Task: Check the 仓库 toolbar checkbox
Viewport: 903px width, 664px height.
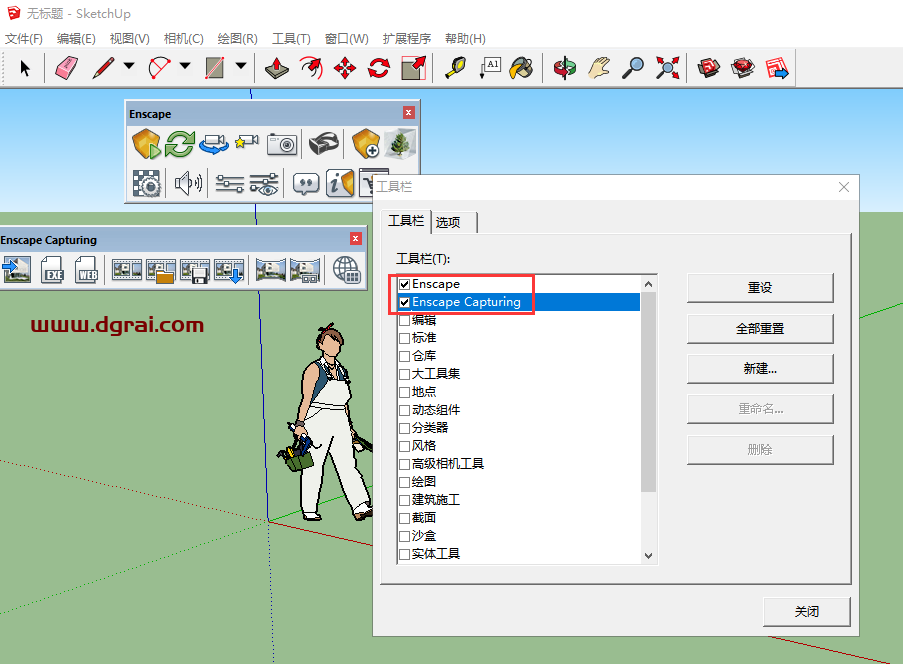Action: click(x=404, y=356)
